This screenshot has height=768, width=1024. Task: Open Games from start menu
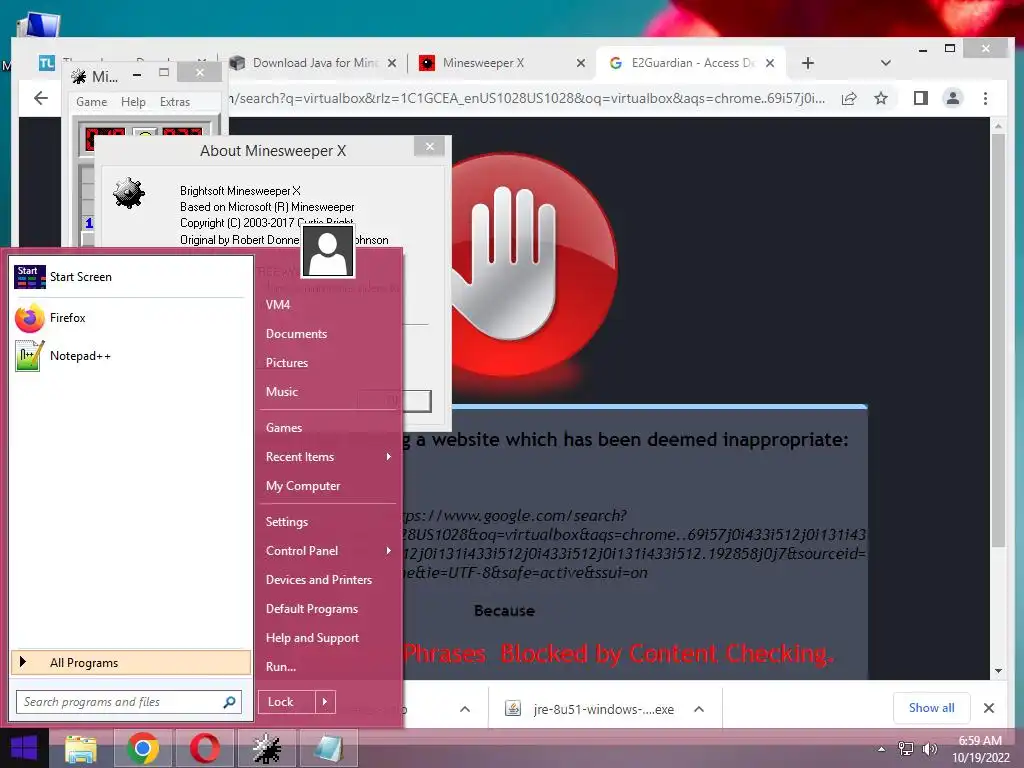(x=283, y=428)
